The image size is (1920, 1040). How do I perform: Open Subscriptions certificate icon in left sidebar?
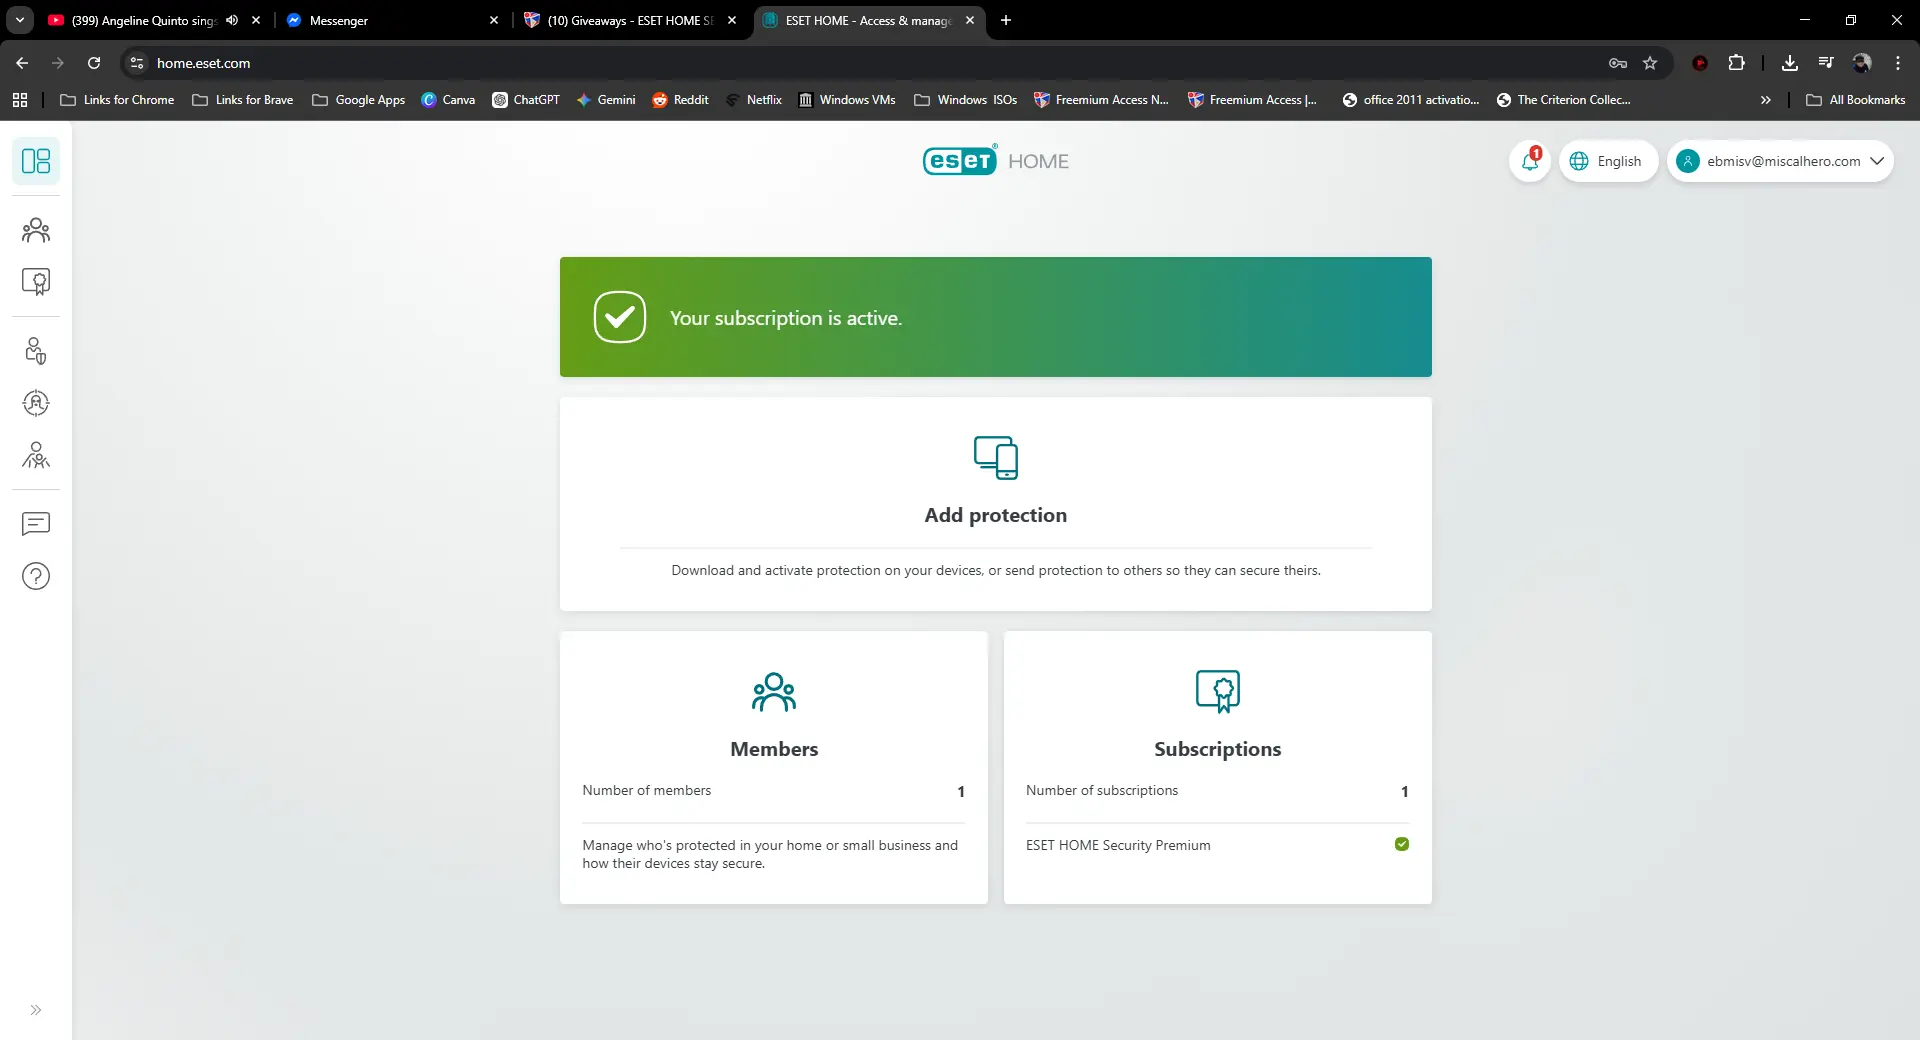click(36, 282)
